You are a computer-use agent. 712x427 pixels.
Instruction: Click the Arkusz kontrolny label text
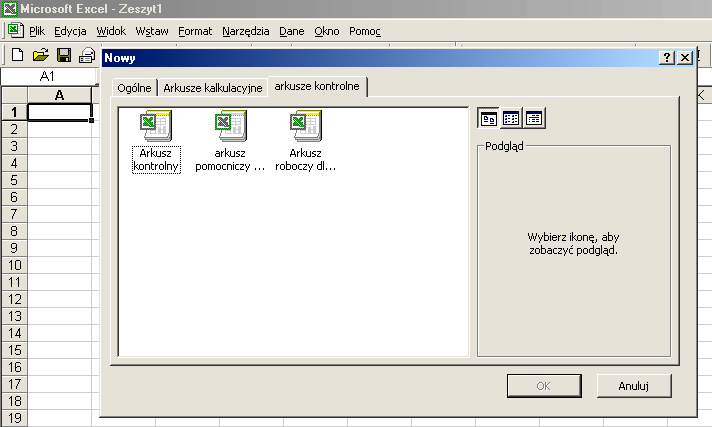pyautogui.click(x=156, y=159)
